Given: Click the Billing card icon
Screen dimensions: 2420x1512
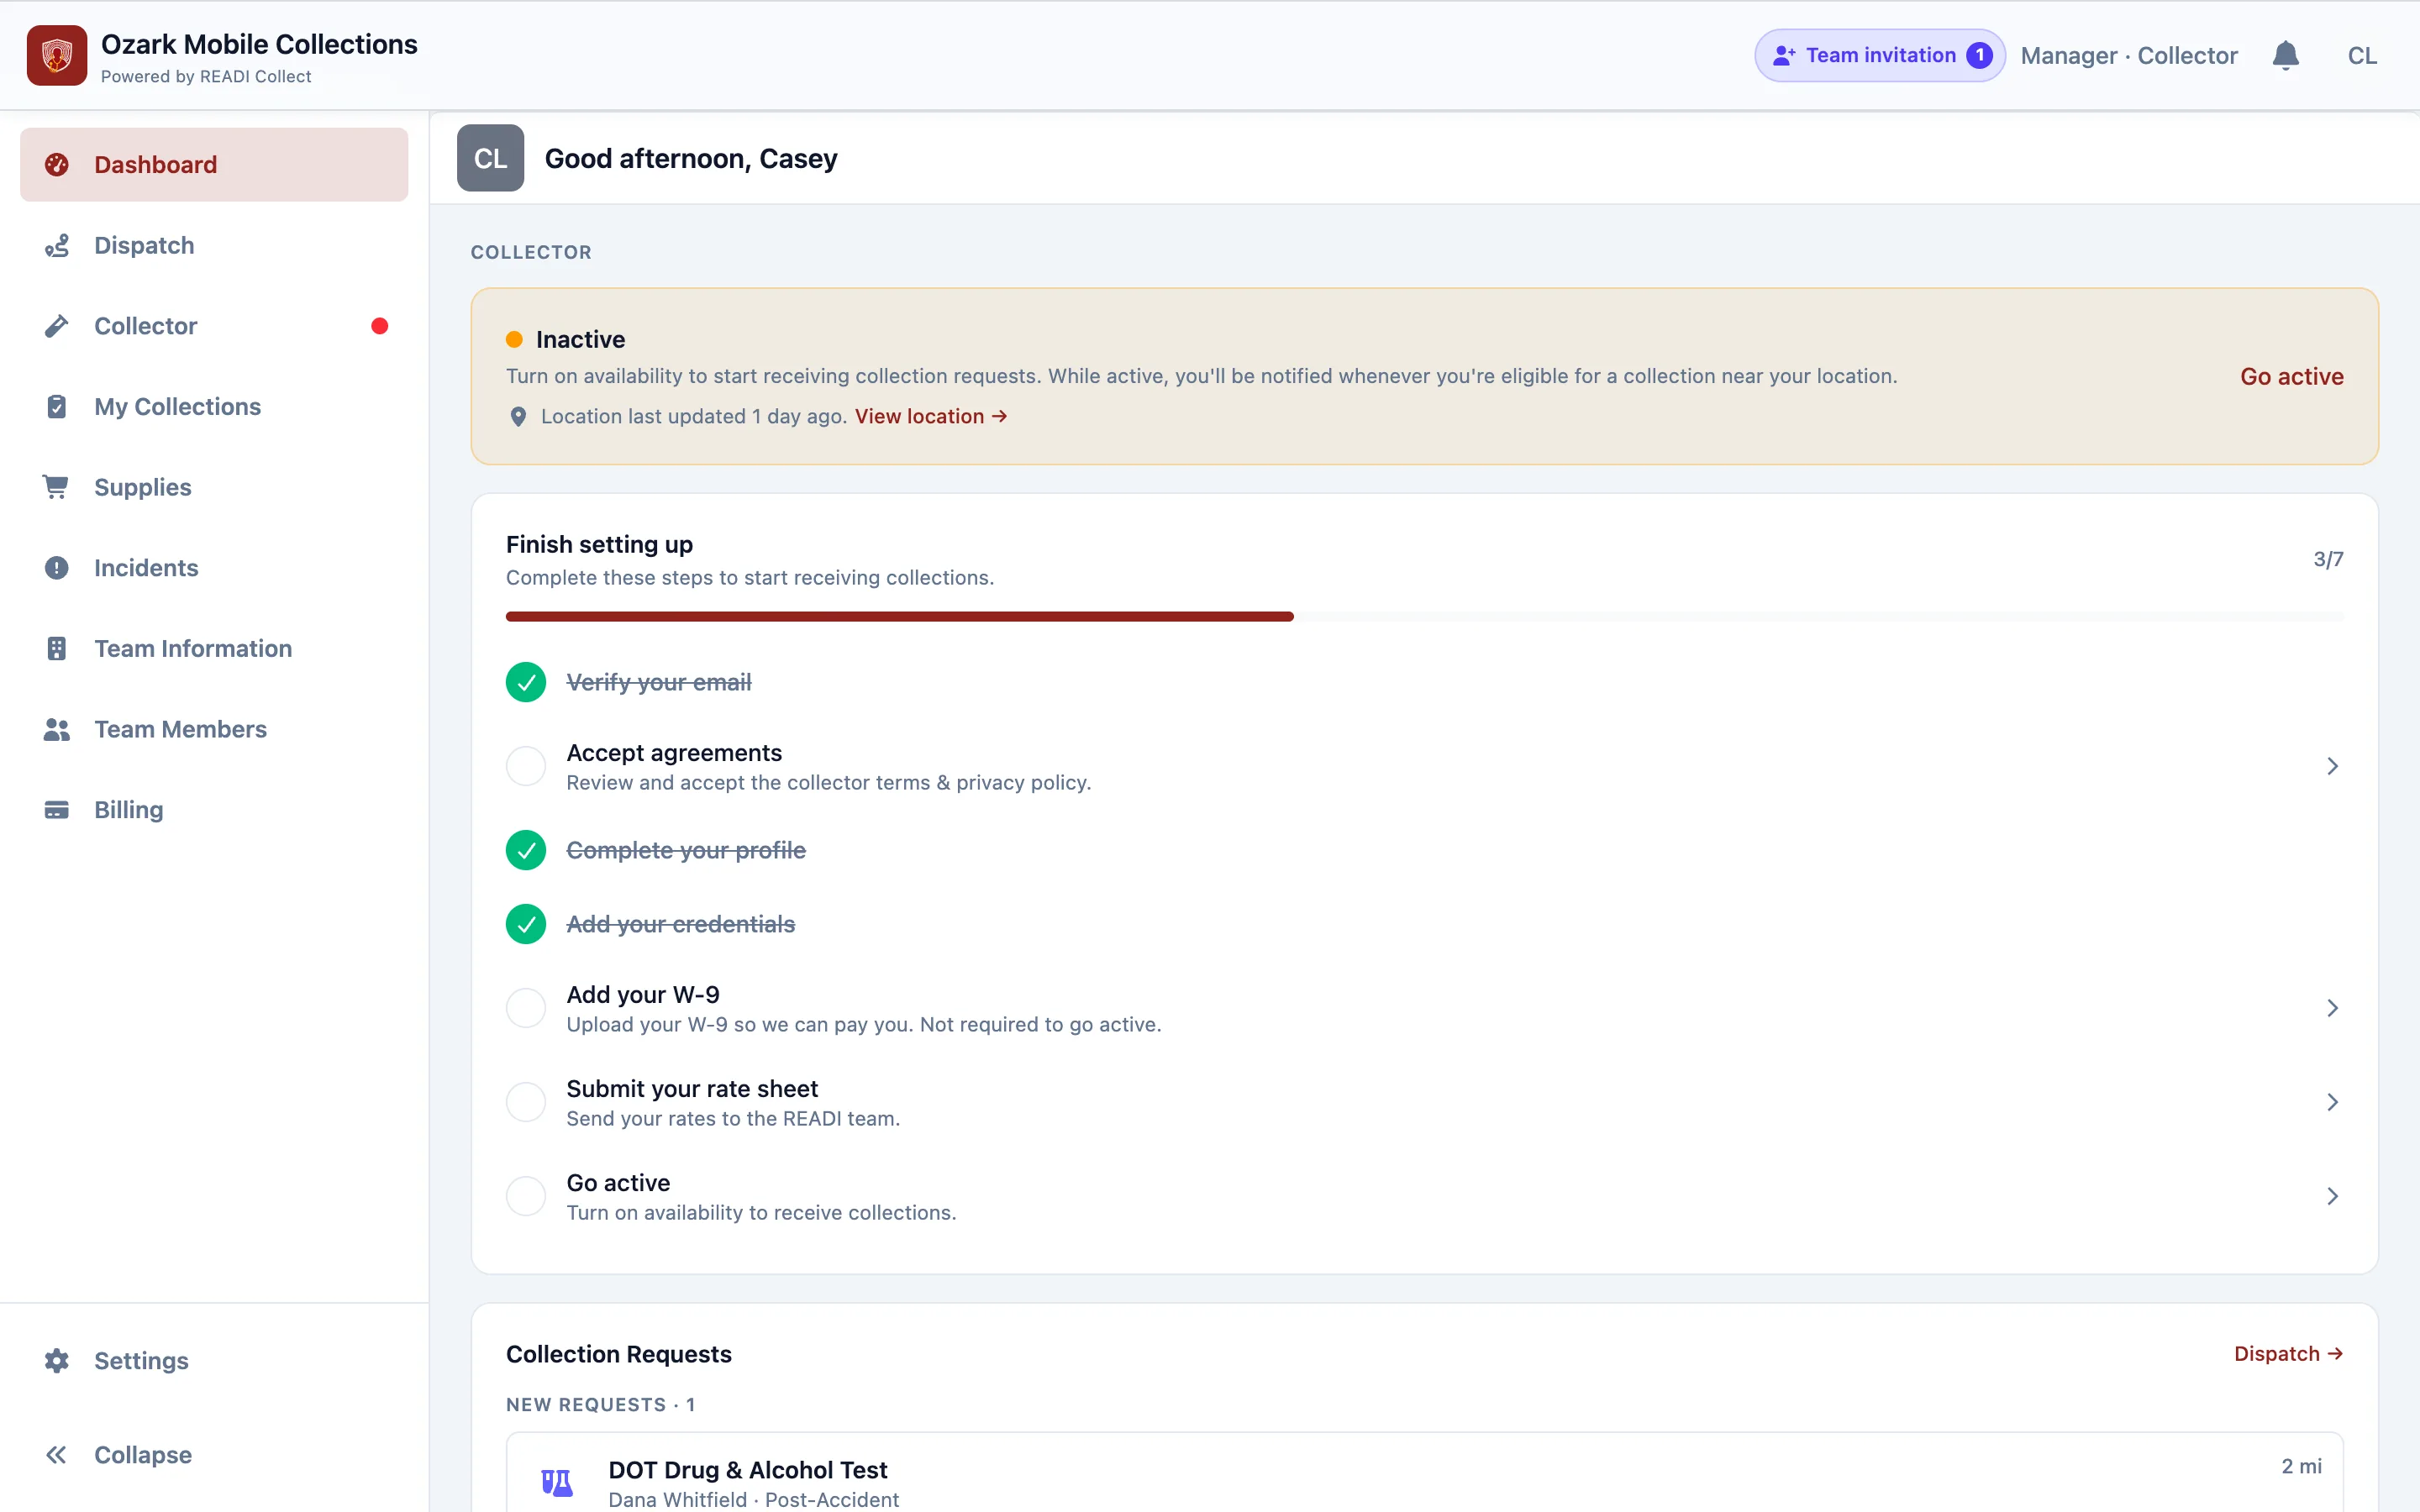Looking at the screenshot, I should click(57, 810).
